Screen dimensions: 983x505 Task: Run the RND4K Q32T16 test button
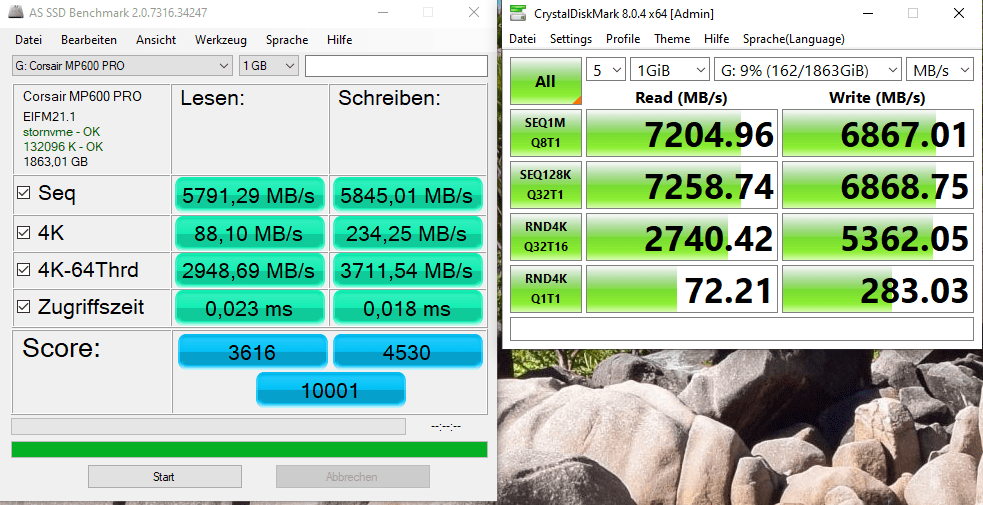[545, 237]
